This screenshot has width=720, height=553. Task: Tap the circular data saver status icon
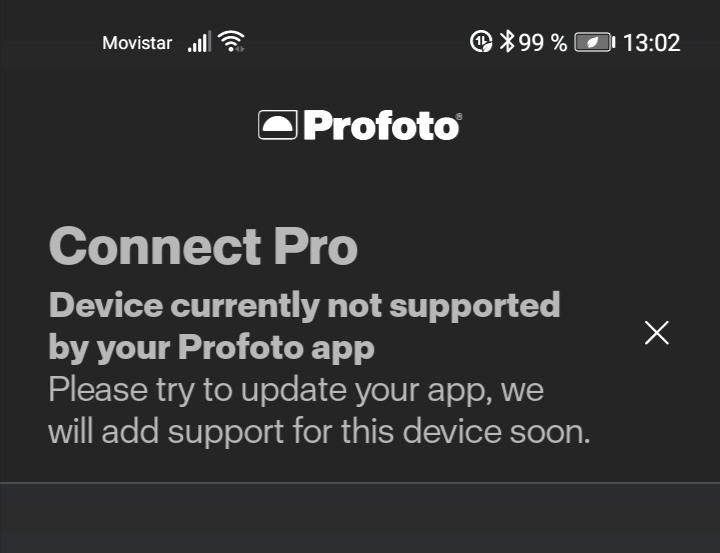[481, 42]
